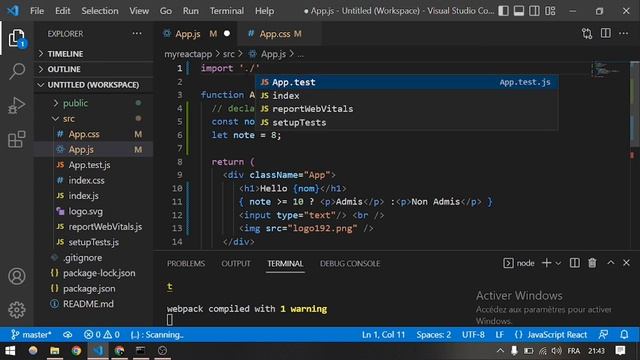Expand the public folder
Image resolution: width=640 pixels, height=360 pixels.
[94, 103]
